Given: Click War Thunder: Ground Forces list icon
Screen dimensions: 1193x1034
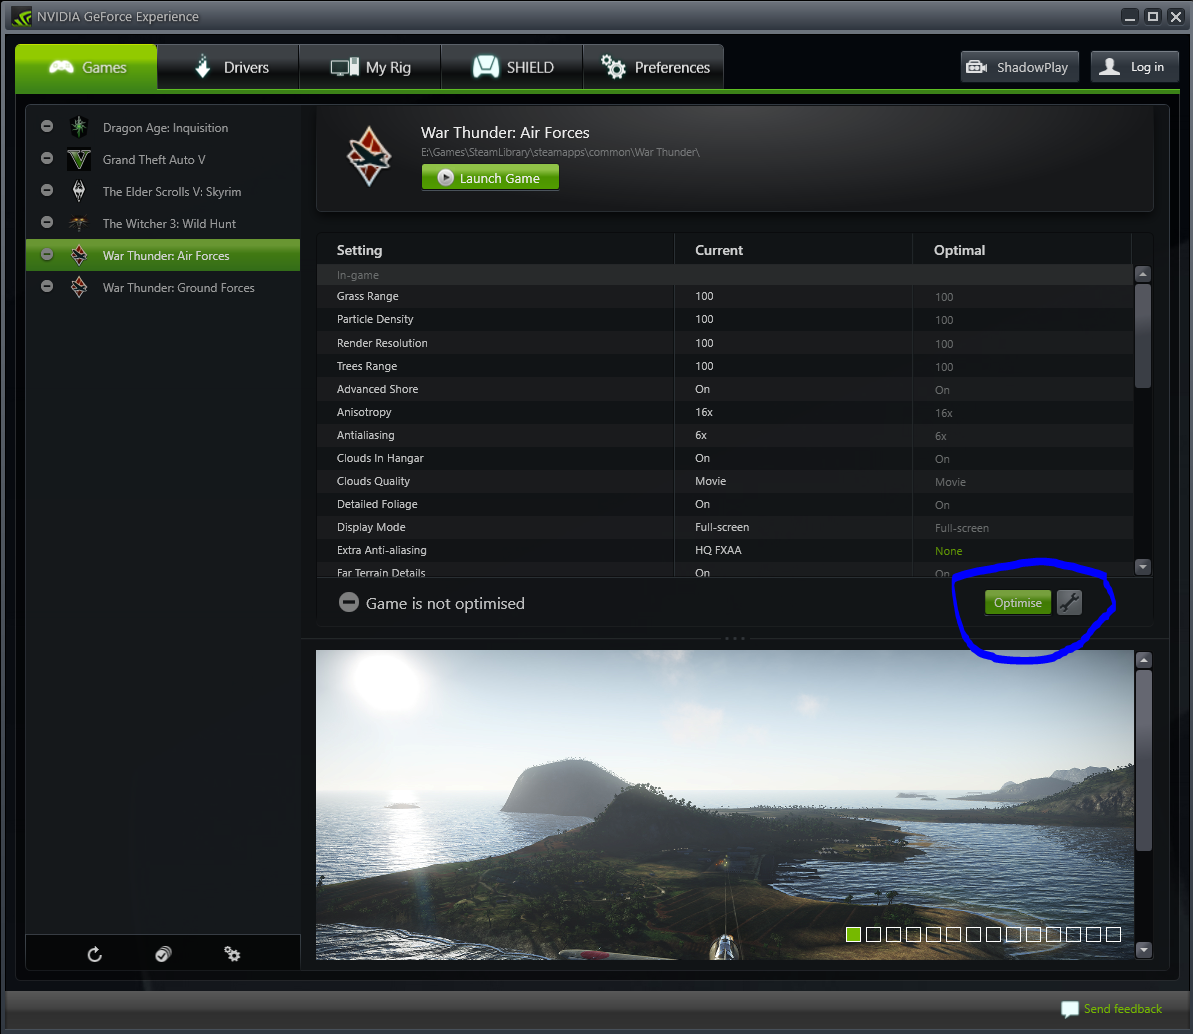Looking at the screenshot, I should pyautogui.click(x=79, y=287).
